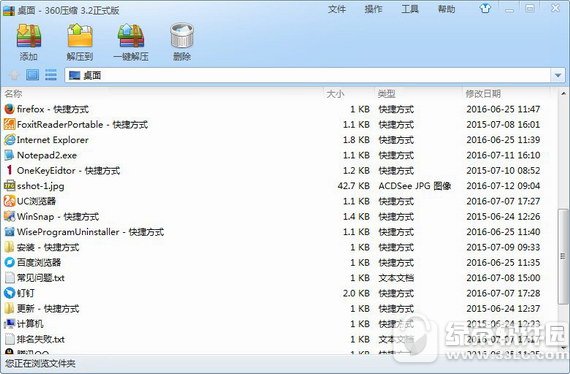
Task: Select the WinSnap shortcut icon
Action: pyautogui.click(x=9, y=216)
